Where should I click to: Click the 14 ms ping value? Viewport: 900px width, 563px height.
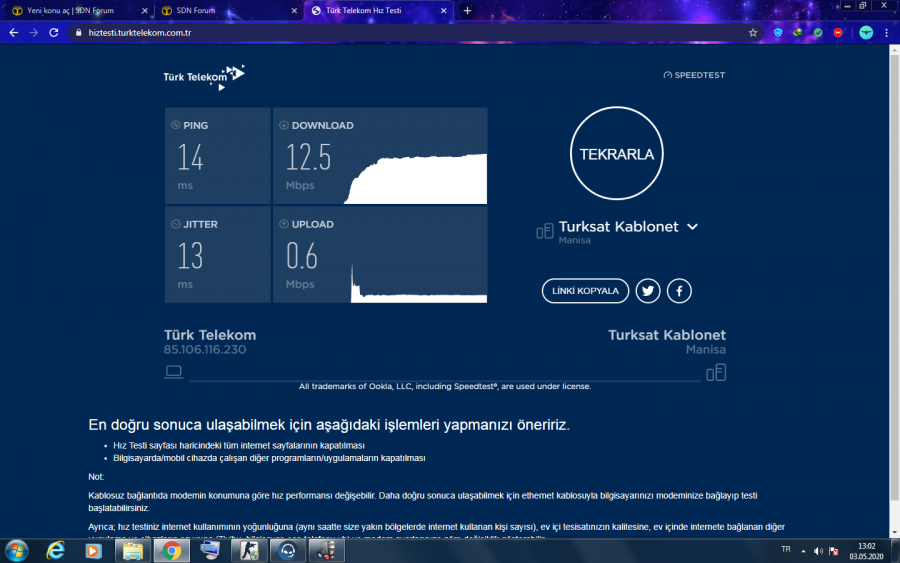[190, 158]
